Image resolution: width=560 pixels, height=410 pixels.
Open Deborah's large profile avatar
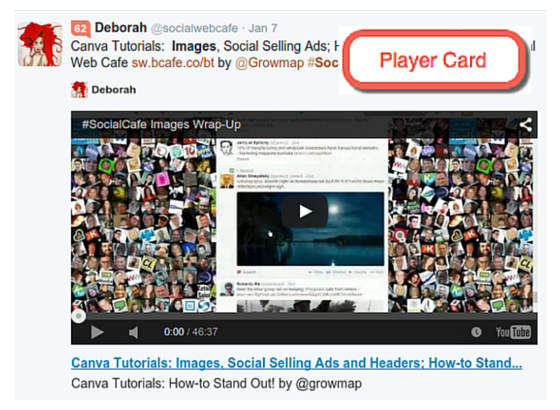click(40, 44)
